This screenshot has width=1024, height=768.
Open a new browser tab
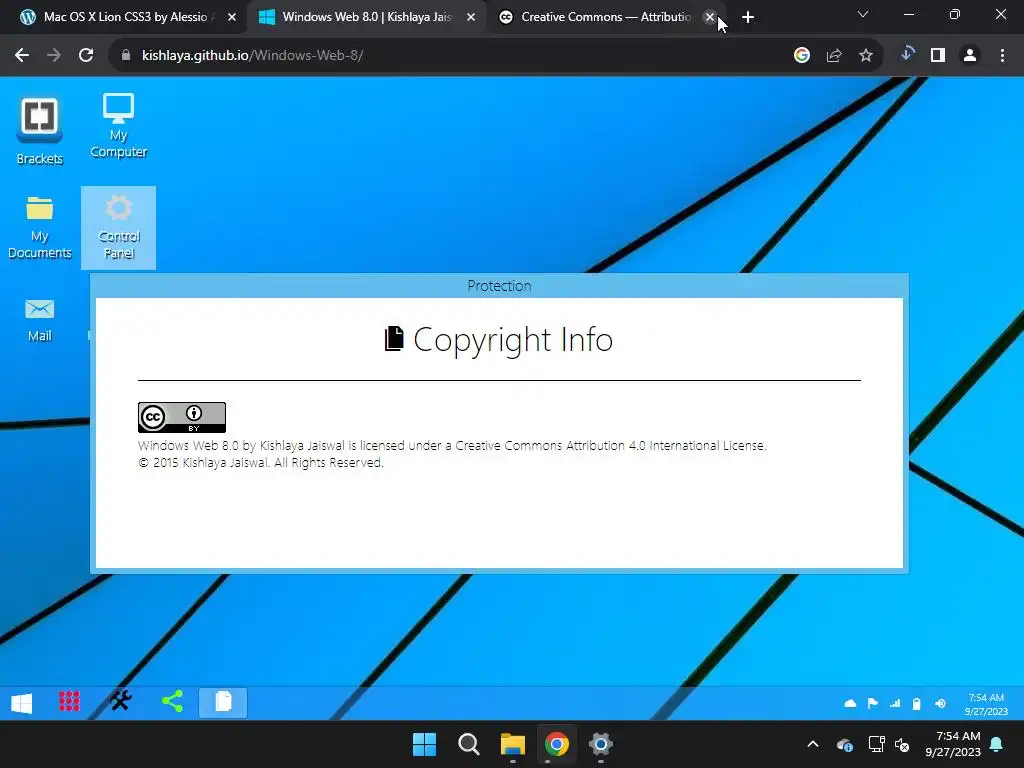(748, 18)
